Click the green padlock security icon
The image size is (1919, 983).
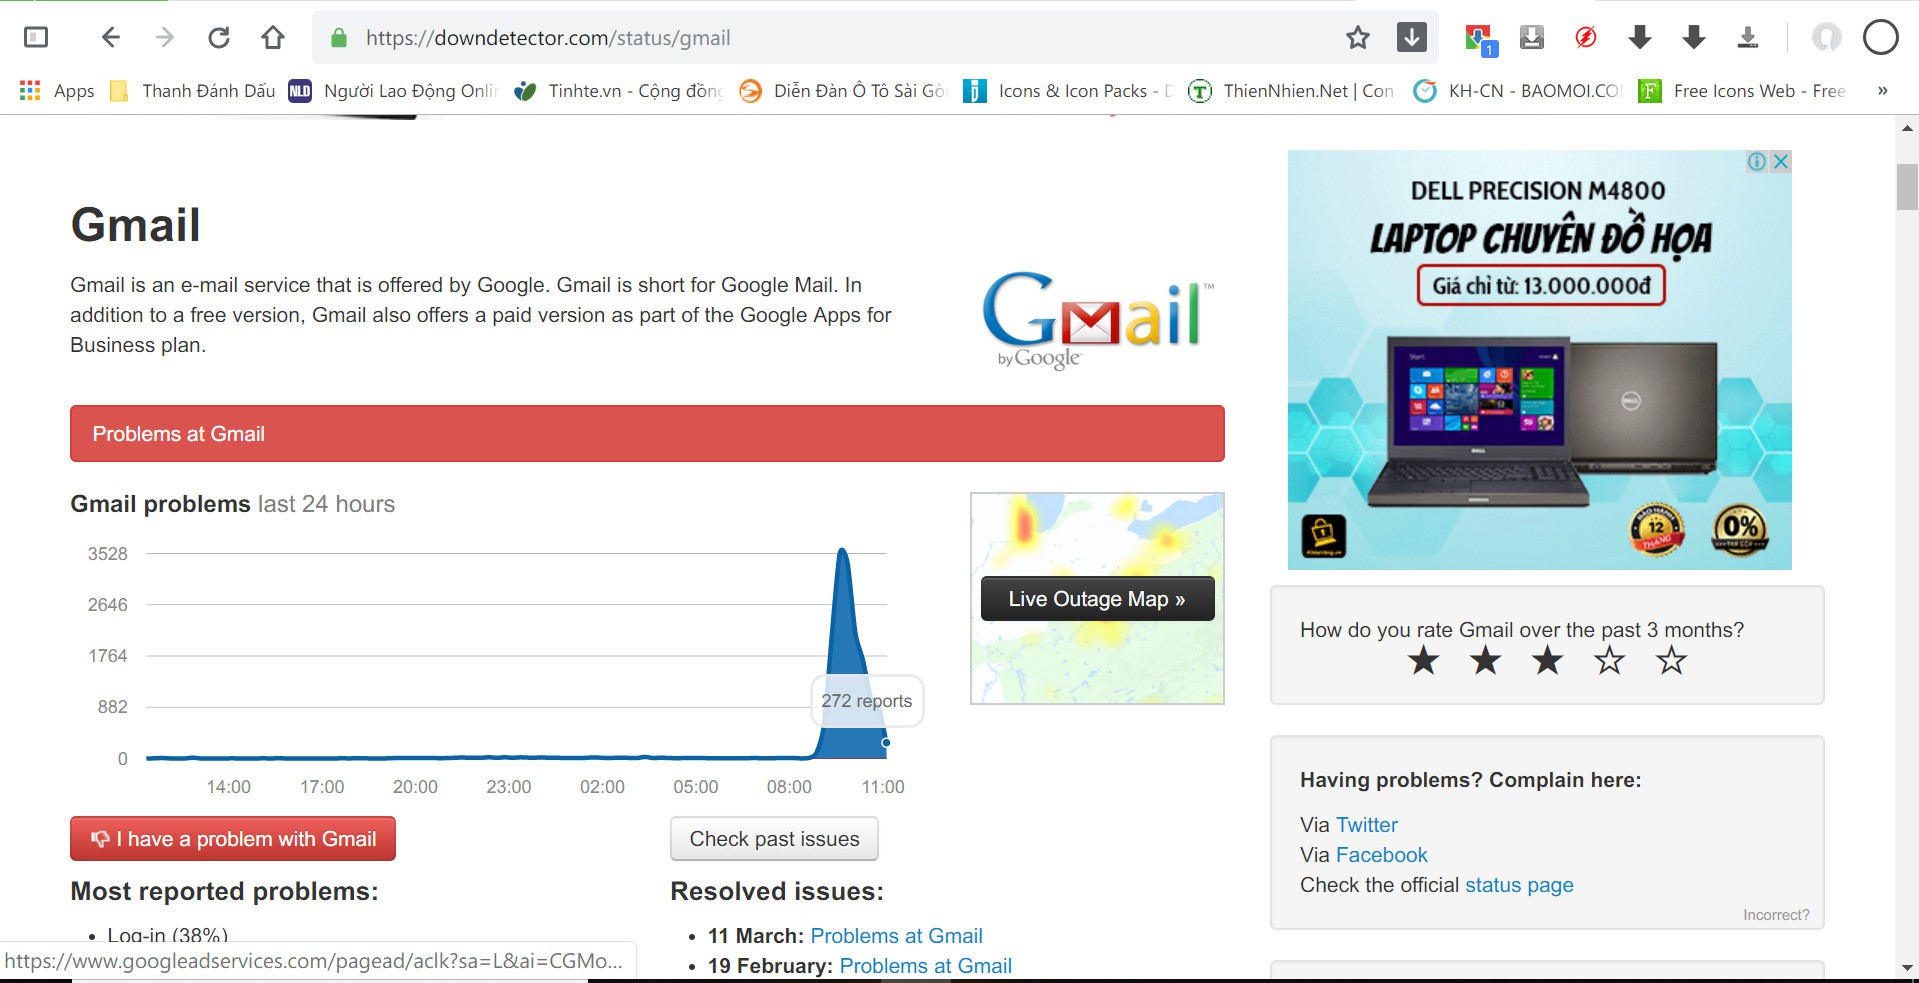pyautogui.click(x=339, y=38)
